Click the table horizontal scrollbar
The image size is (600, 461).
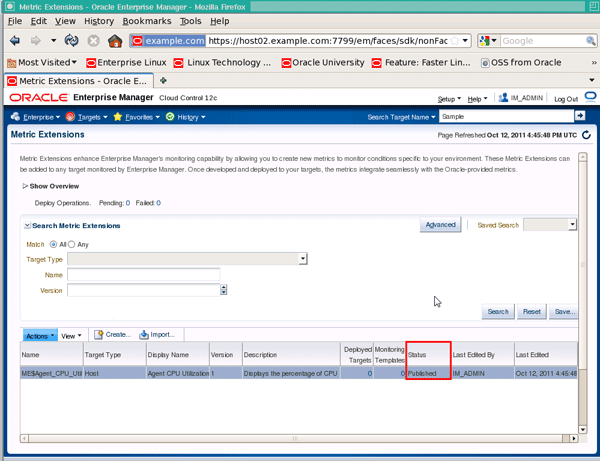click(295, 438)
